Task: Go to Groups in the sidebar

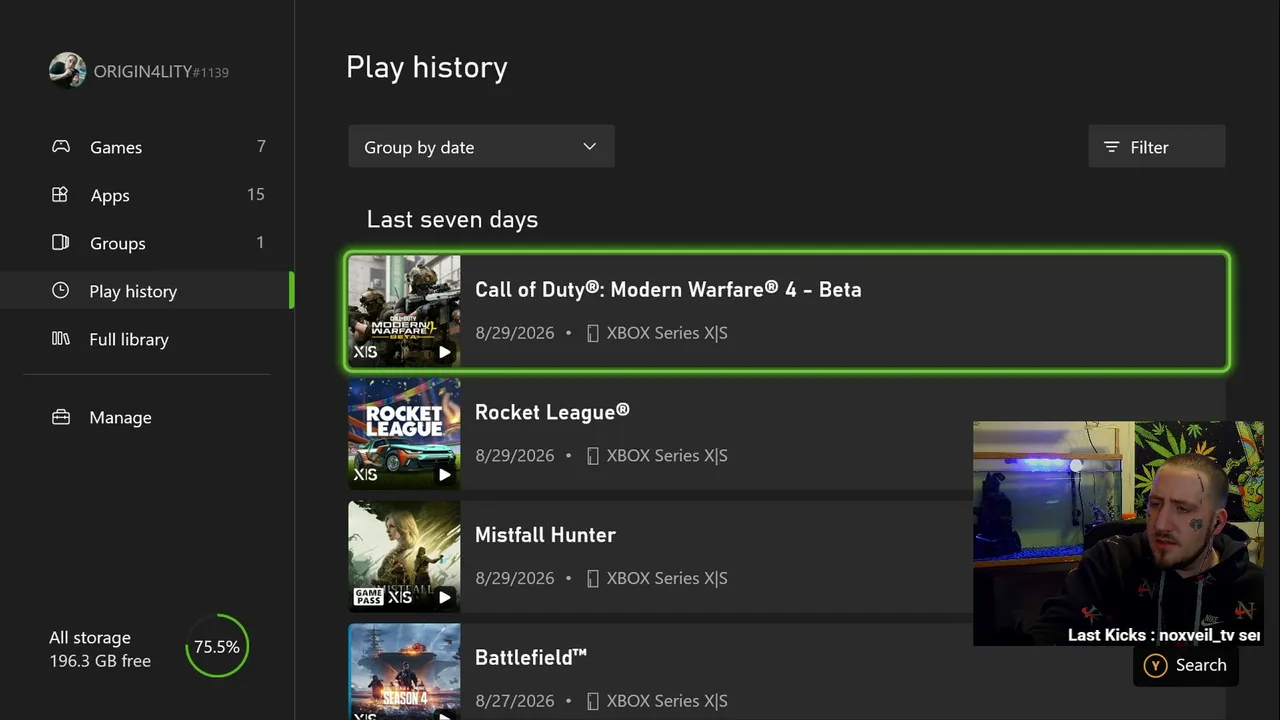Action: tap(147, 243)
